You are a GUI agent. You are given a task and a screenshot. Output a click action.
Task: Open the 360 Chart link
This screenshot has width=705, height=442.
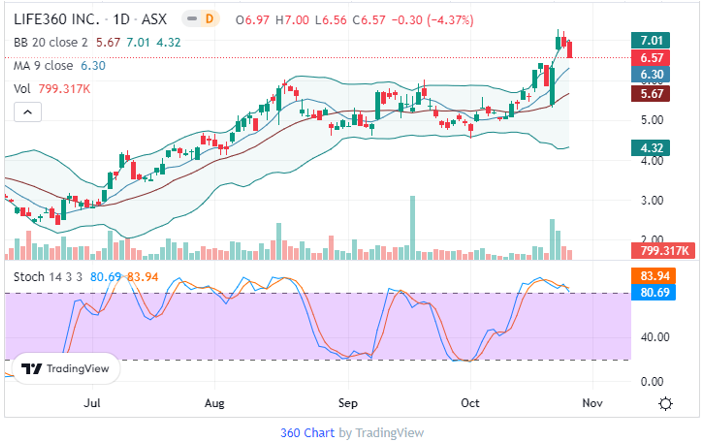pos(306,432)
